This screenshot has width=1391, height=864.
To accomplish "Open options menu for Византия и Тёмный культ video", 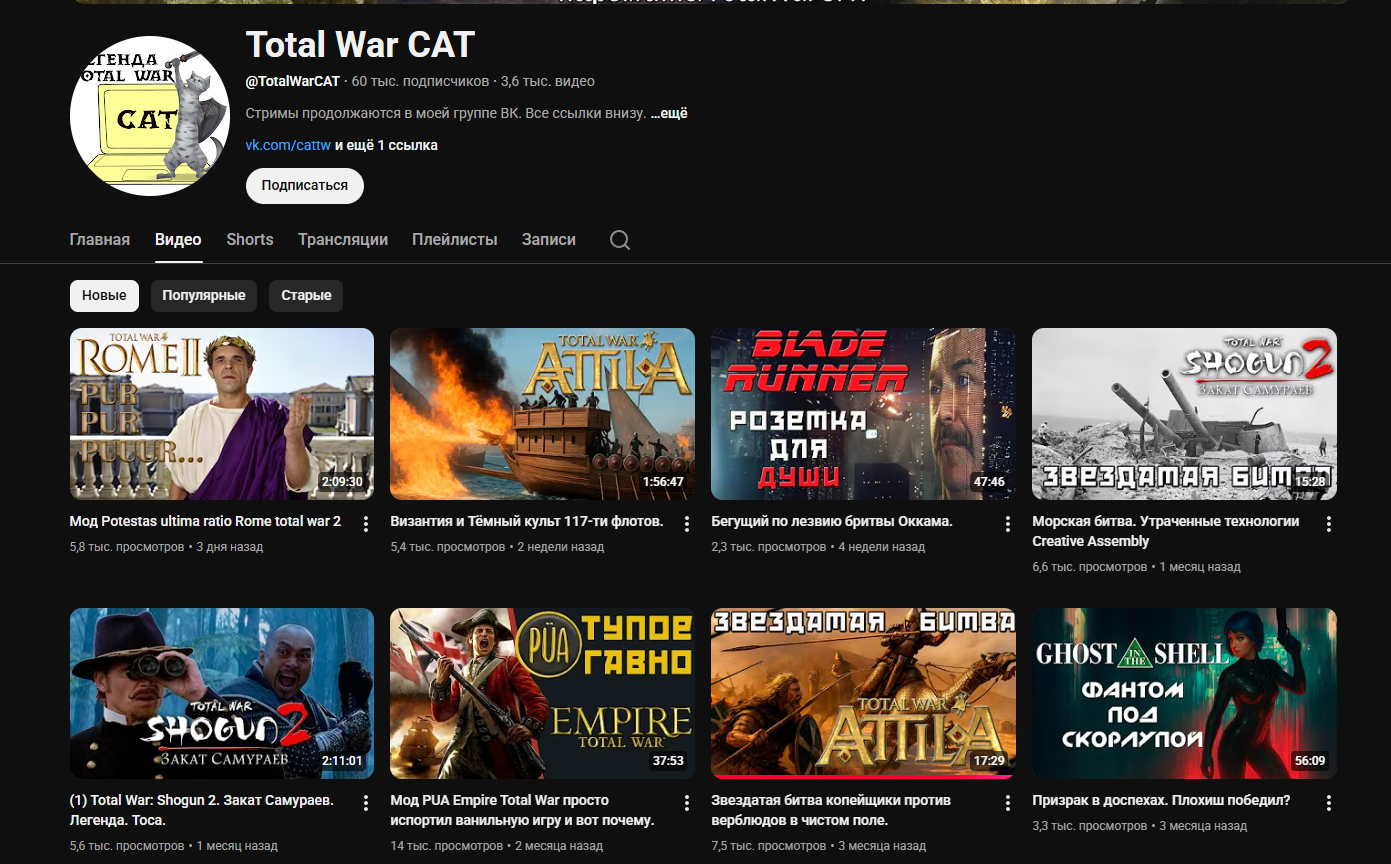I will (x=687, y=524).
